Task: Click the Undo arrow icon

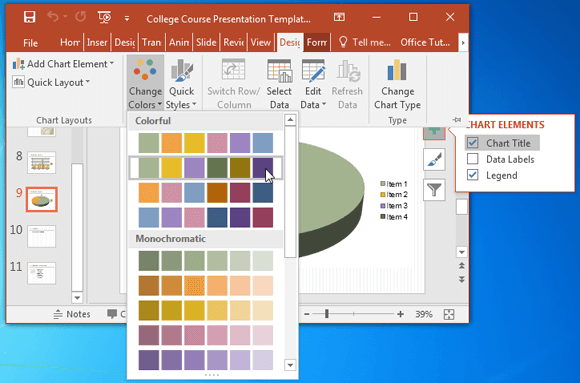Action: pyautogui.click(x=53, y=17)
